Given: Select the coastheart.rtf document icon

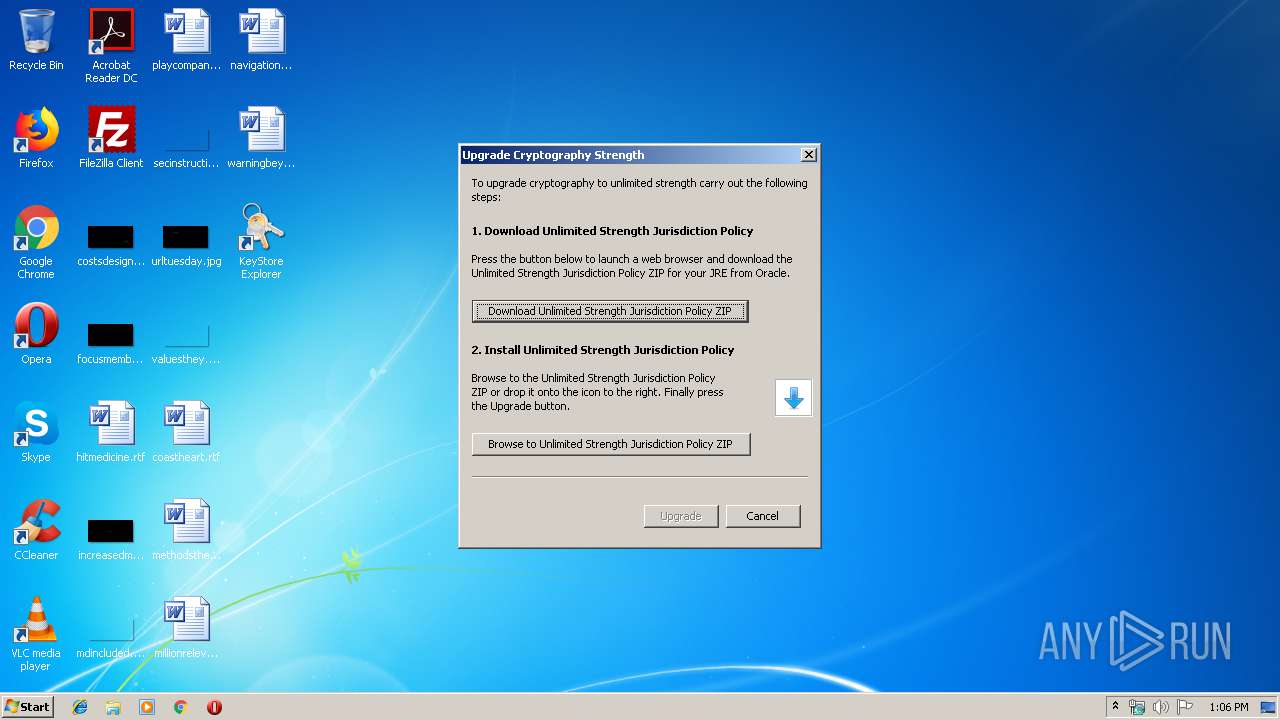Looking at the screenshot, I should (x=186, y=433).
